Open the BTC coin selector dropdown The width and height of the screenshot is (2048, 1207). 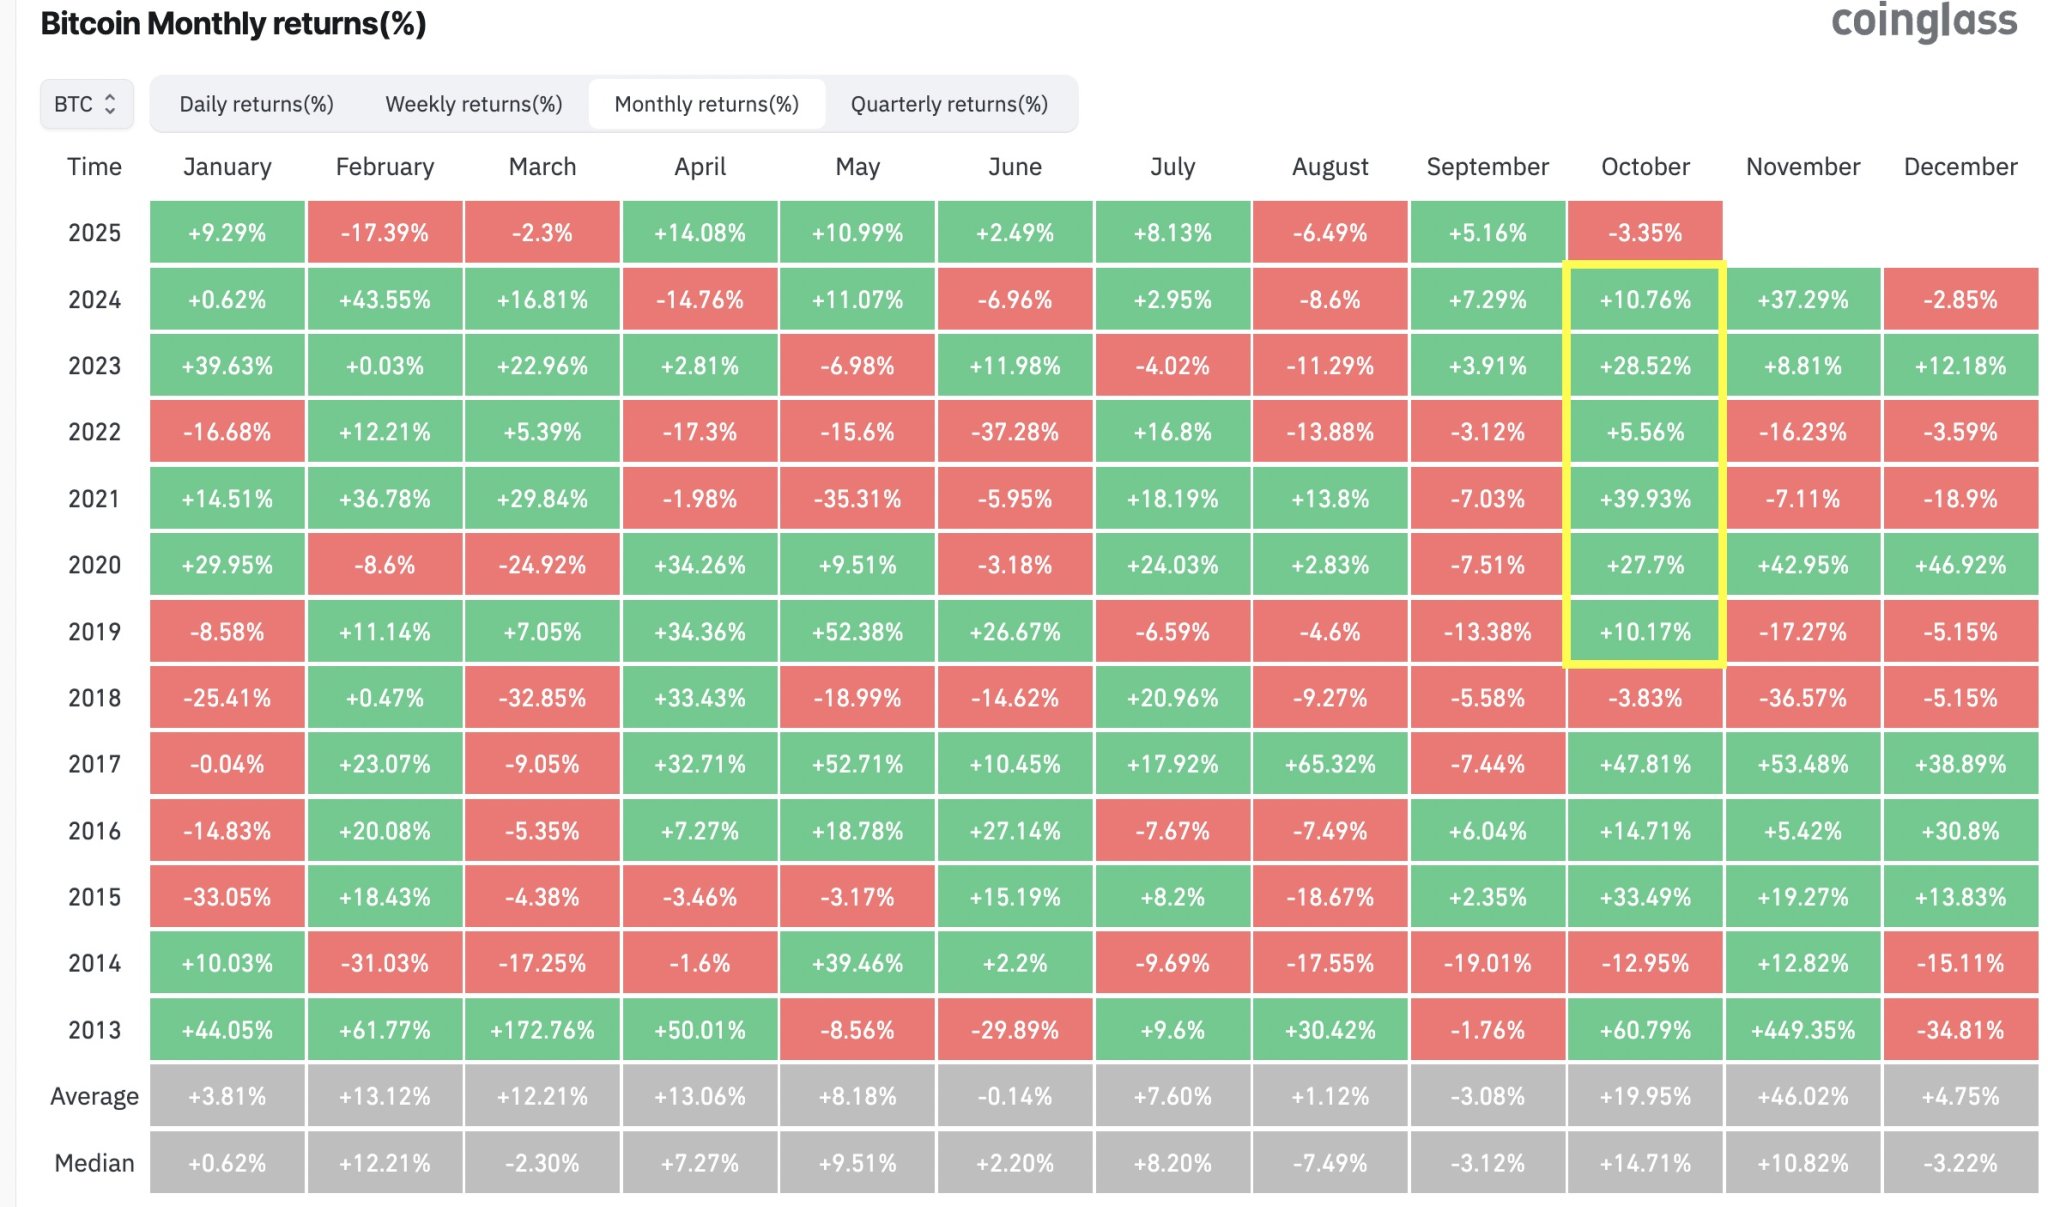point(86,103)
